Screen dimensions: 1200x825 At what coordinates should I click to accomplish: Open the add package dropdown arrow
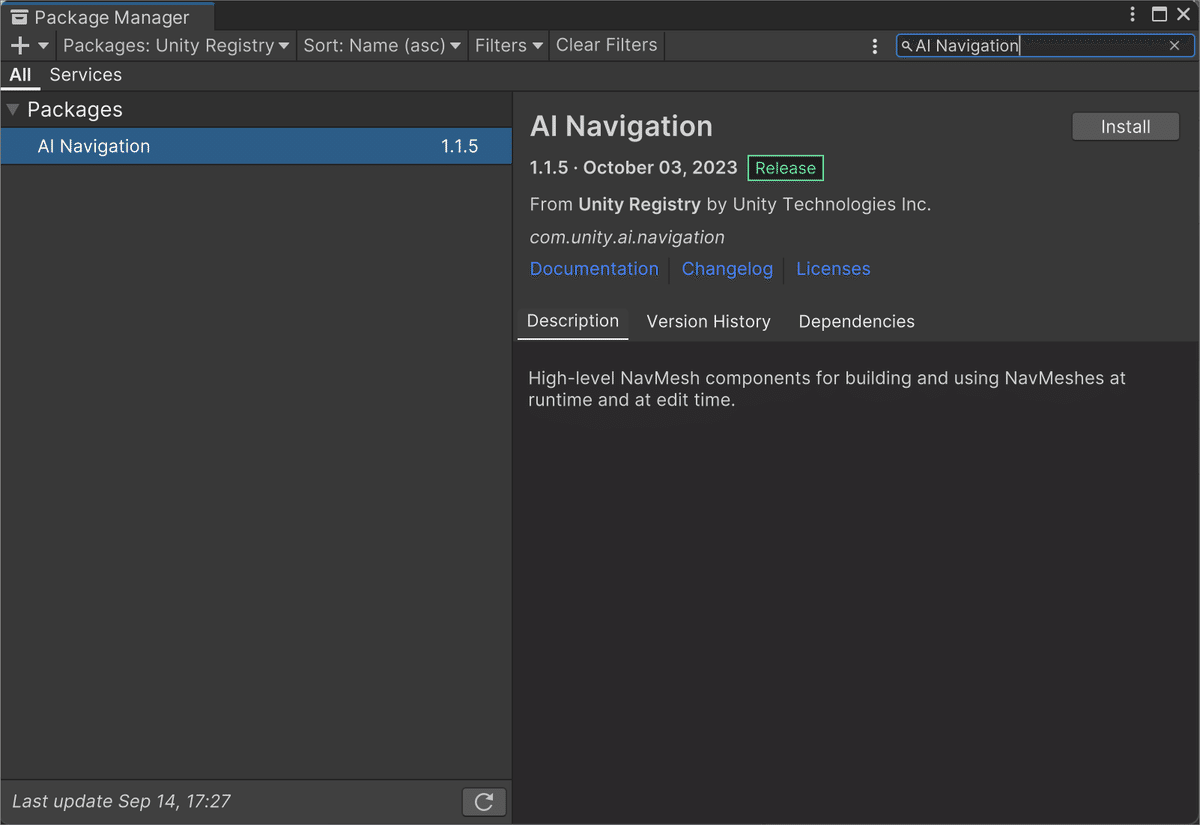pos(43,46)
